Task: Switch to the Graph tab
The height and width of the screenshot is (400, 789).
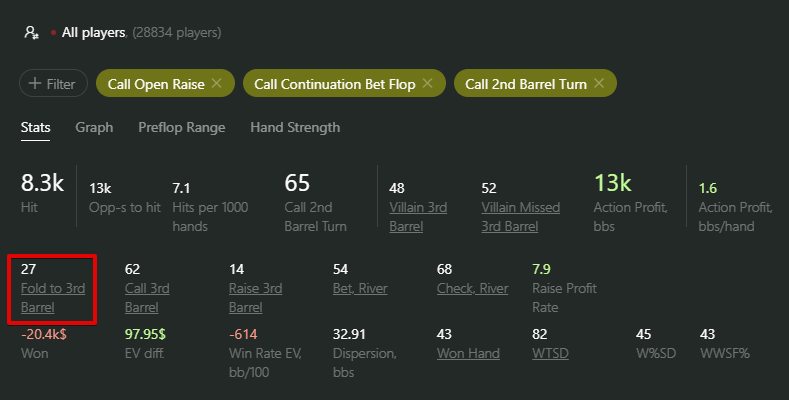Action: point(94,127)
